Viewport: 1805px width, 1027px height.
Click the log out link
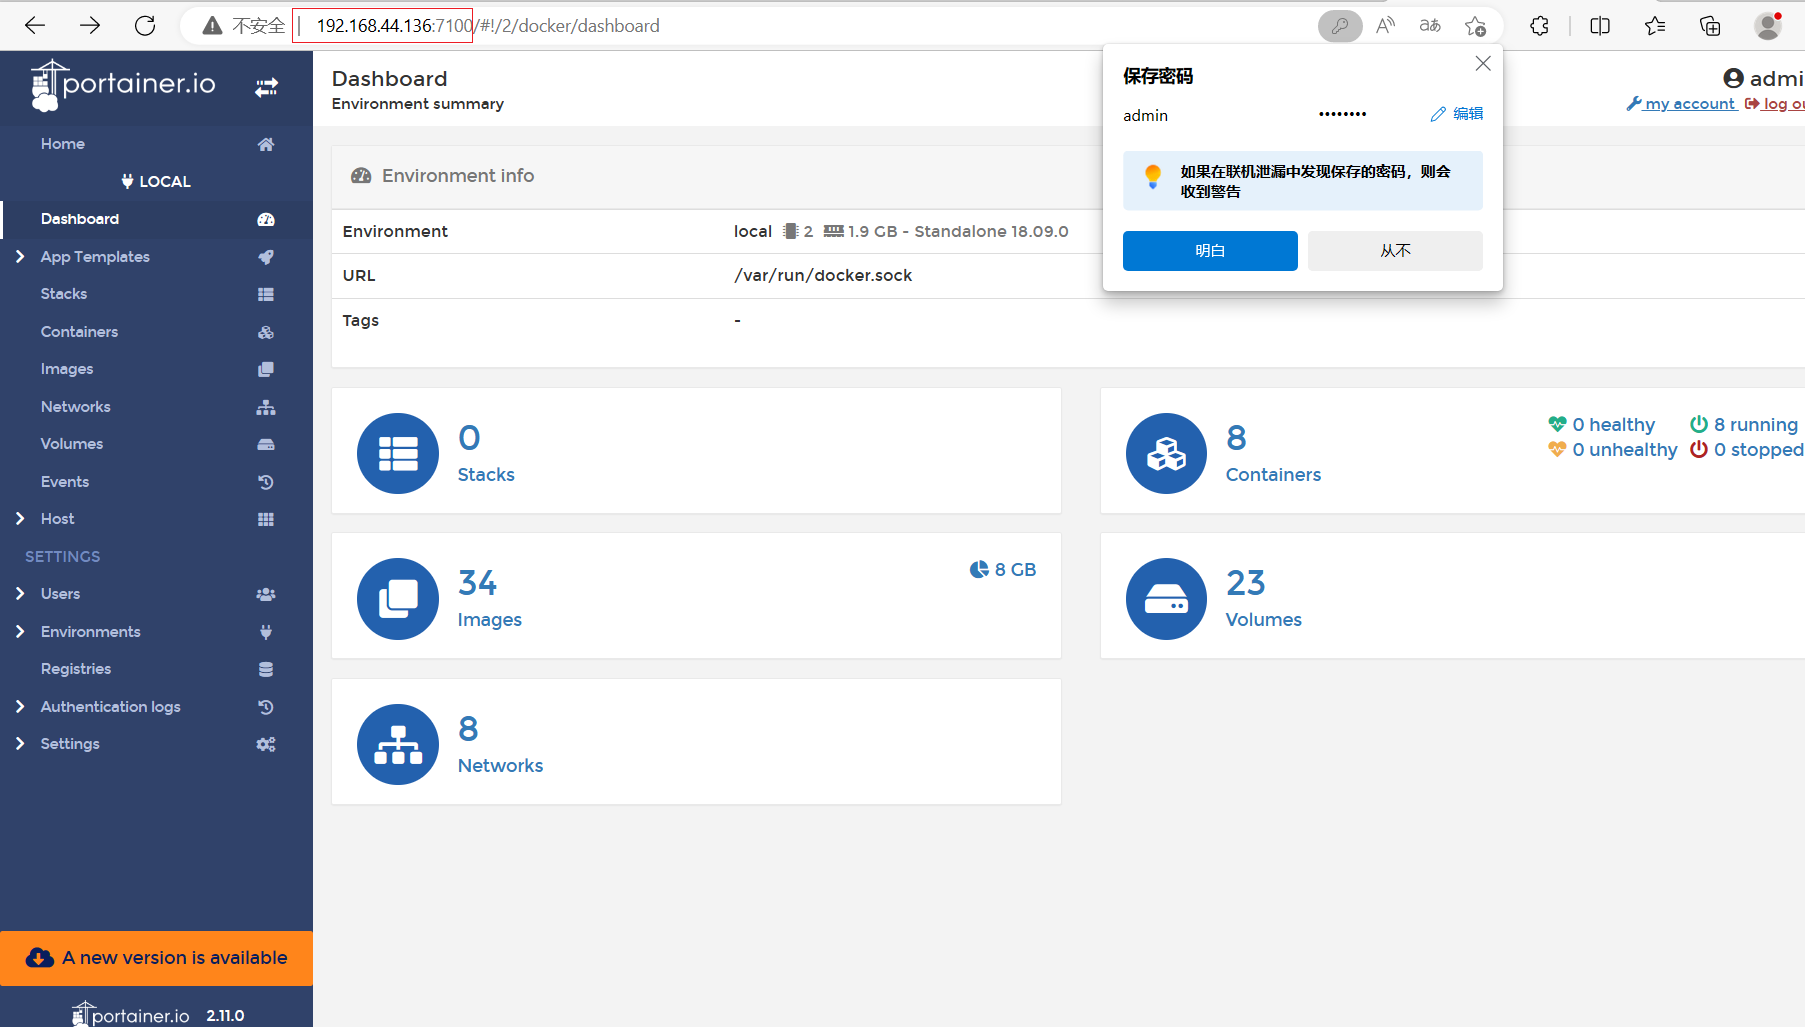point(1775,104)
